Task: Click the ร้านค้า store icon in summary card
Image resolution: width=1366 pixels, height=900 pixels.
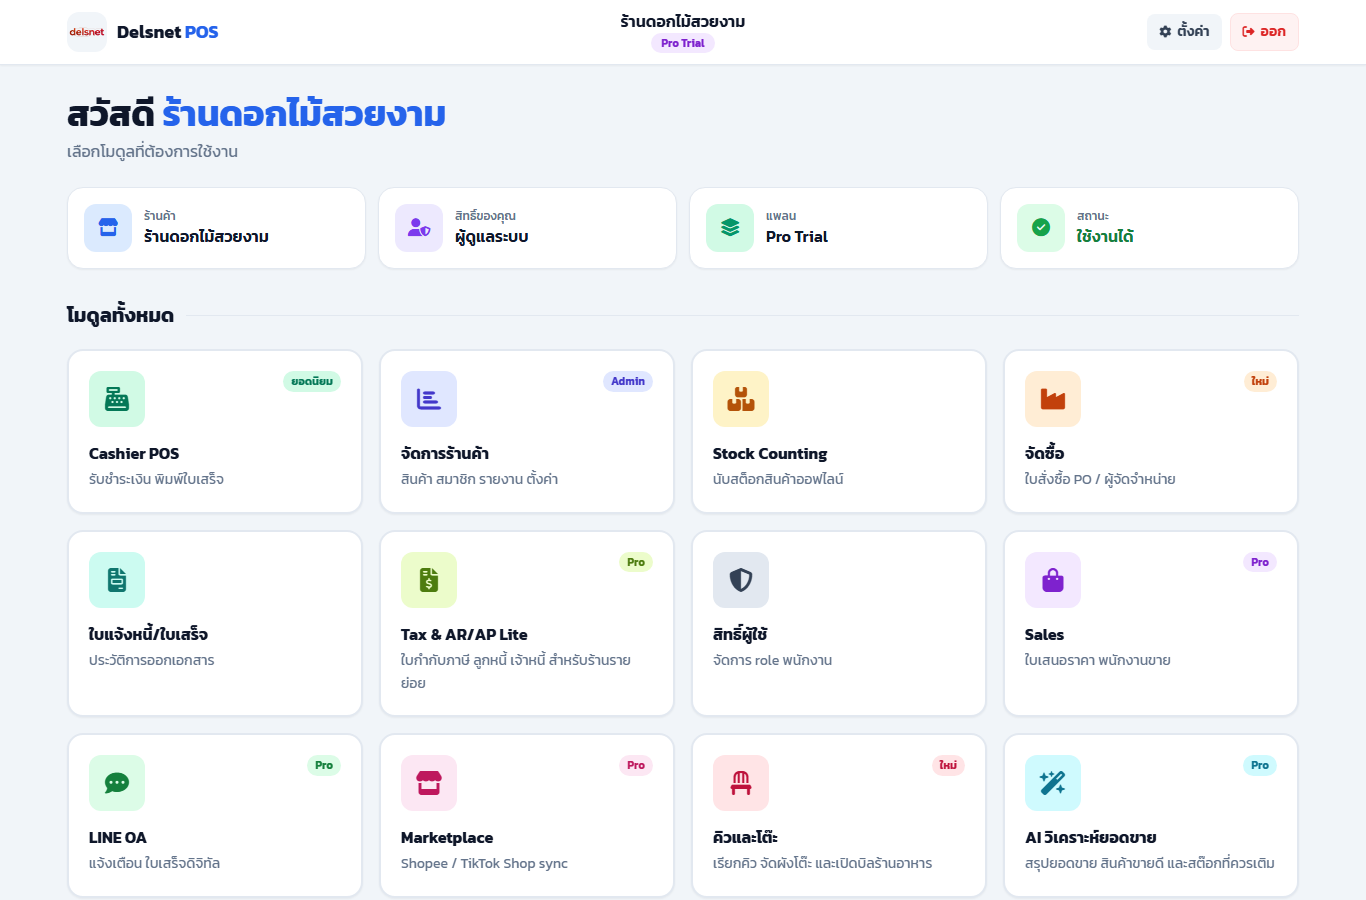Action: (x=108, y=228)
